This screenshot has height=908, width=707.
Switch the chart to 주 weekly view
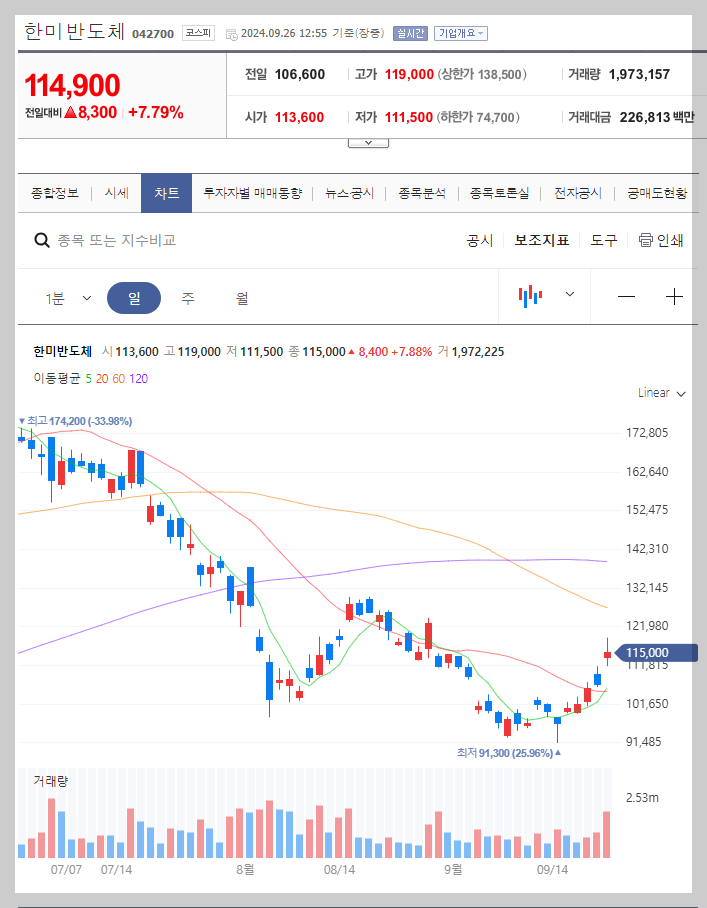pos(186,297)
